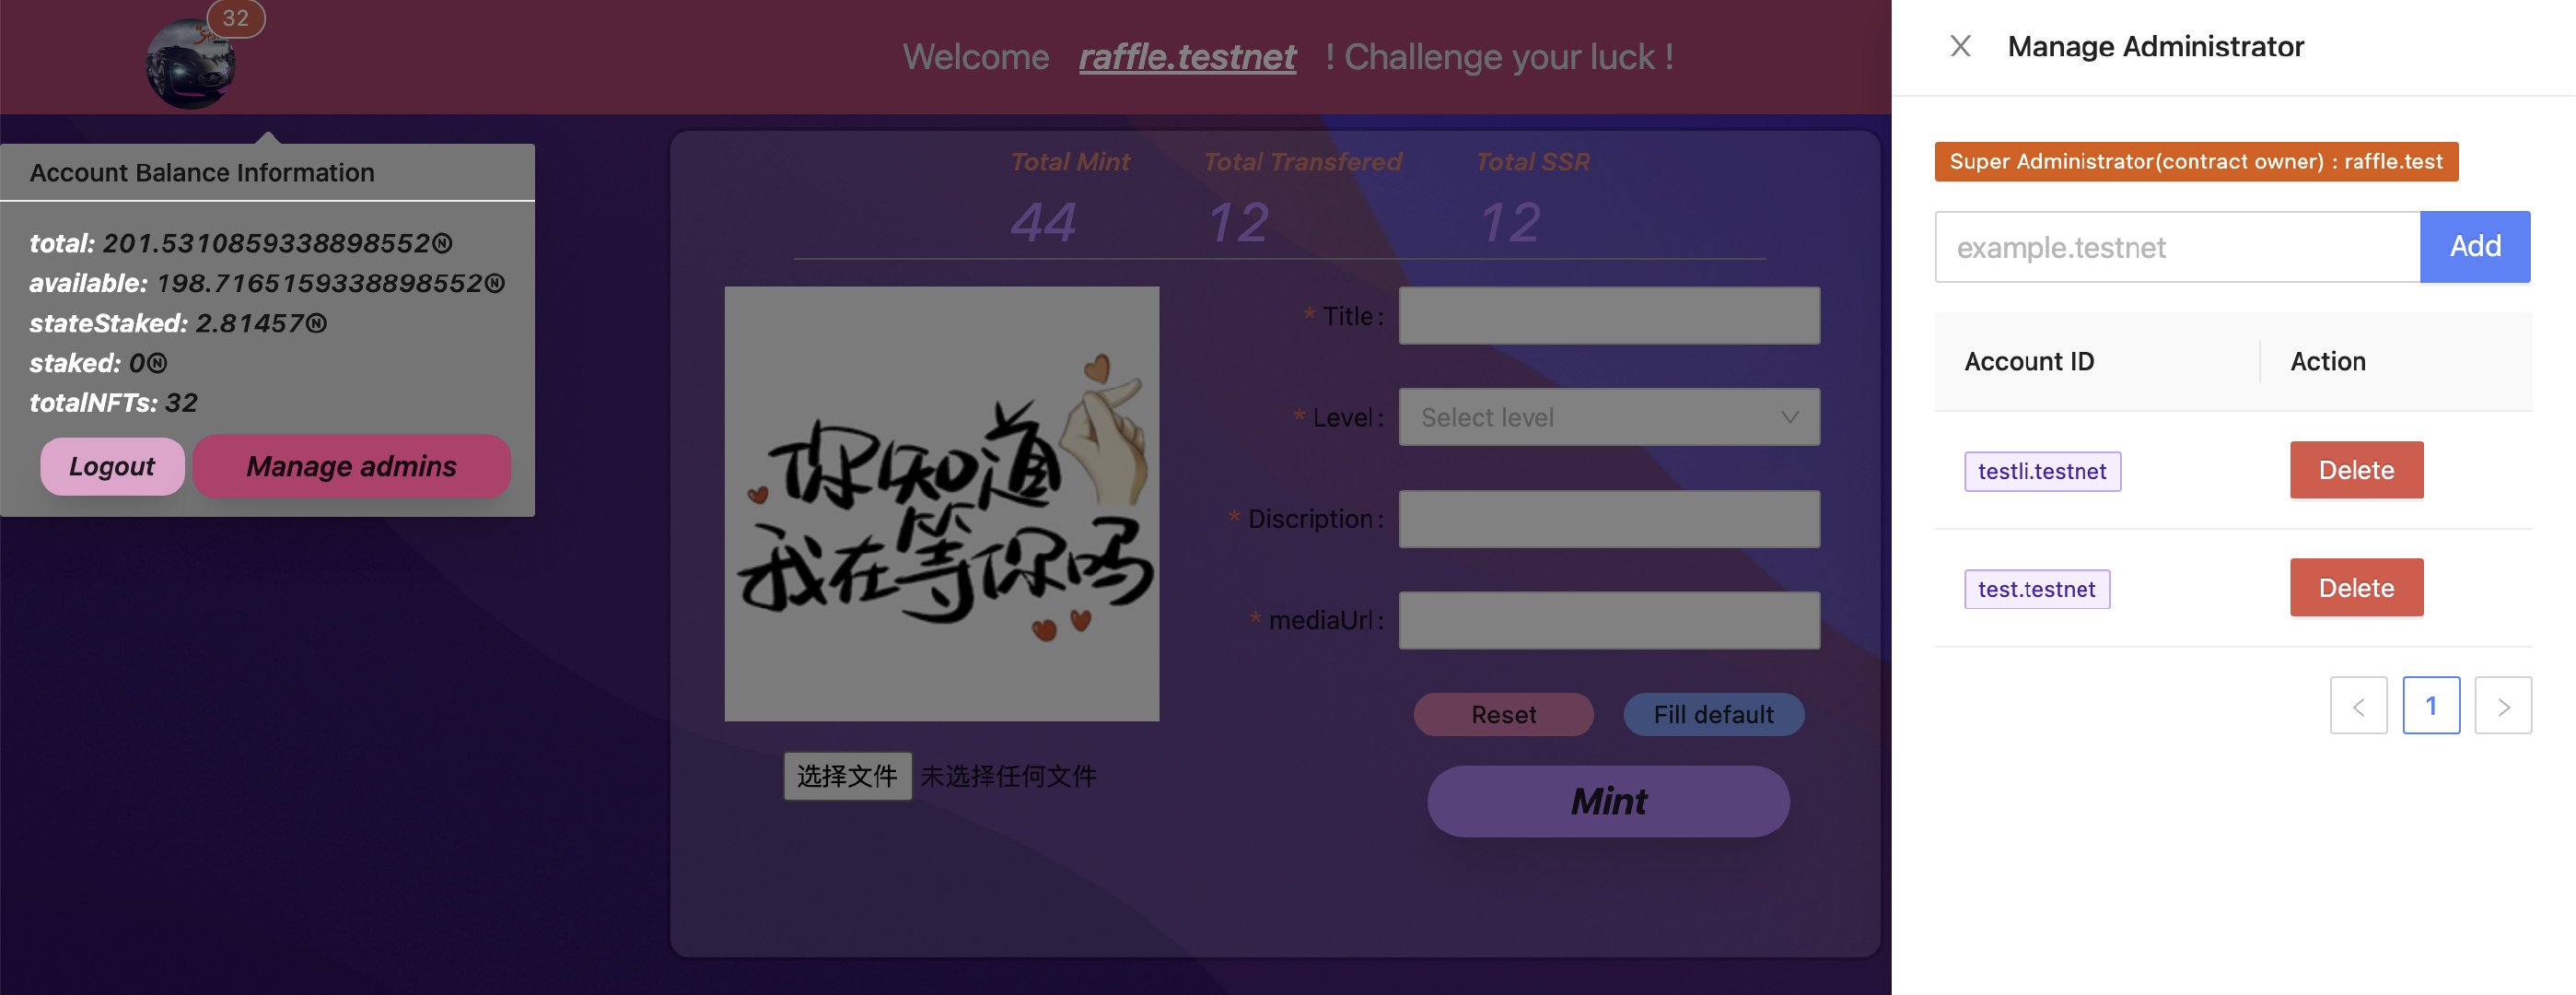Focus the example.testnet account input
This screenshot has width=2576, height=995.
pos(2177,247)
